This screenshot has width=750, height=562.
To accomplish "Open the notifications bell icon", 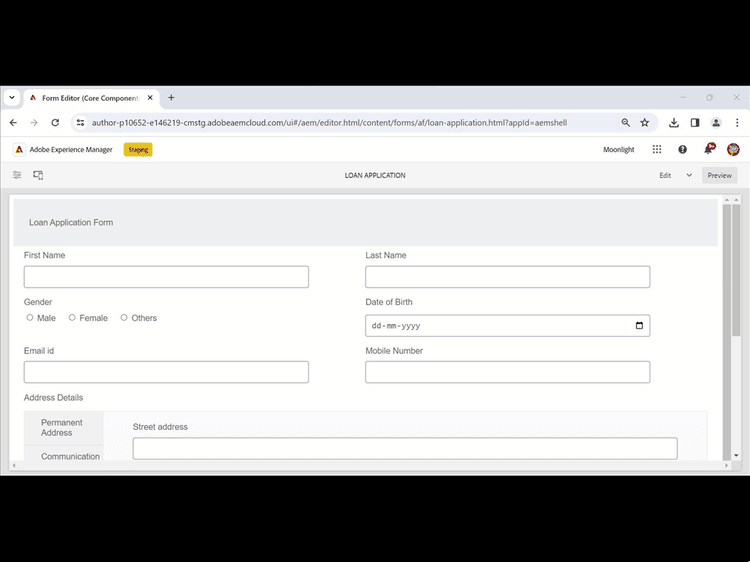I will click(x=709, y=149).
